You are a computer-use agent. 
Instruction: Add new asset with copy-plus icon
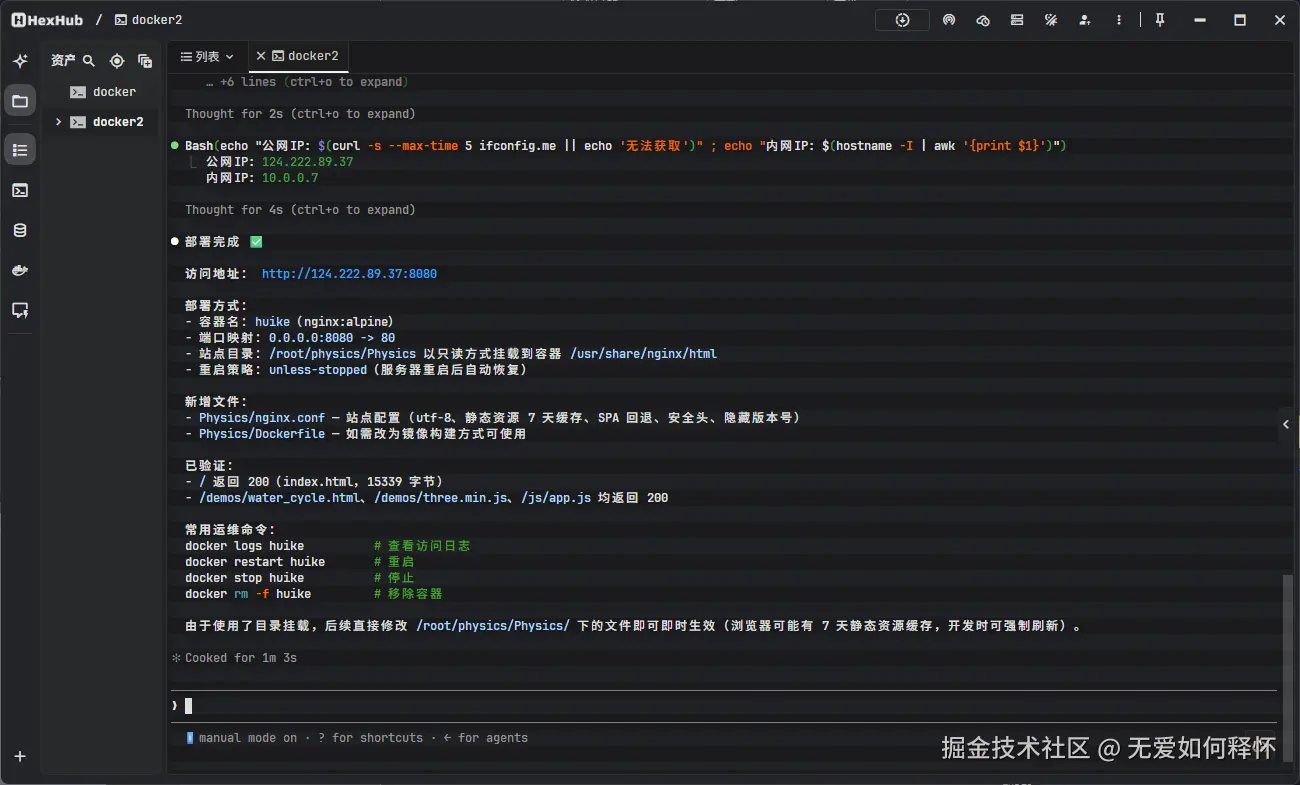[145, 61]
